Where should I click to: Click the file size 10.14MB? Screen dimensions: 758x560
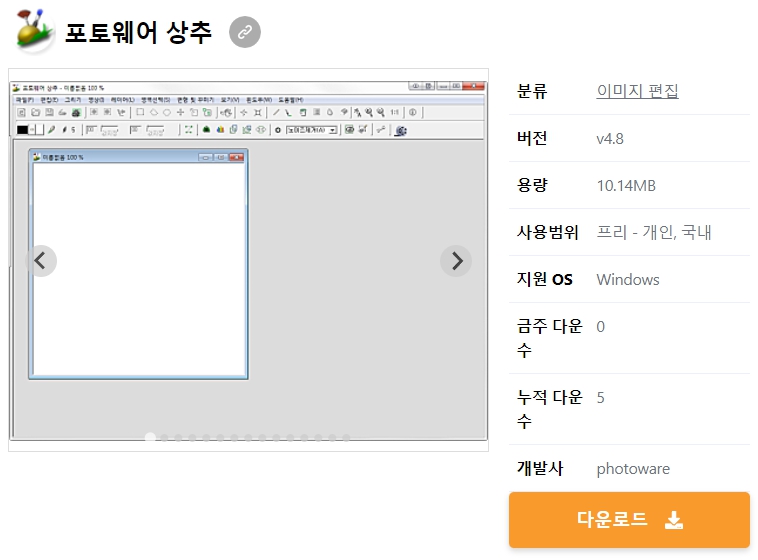(x=626, y=186)
